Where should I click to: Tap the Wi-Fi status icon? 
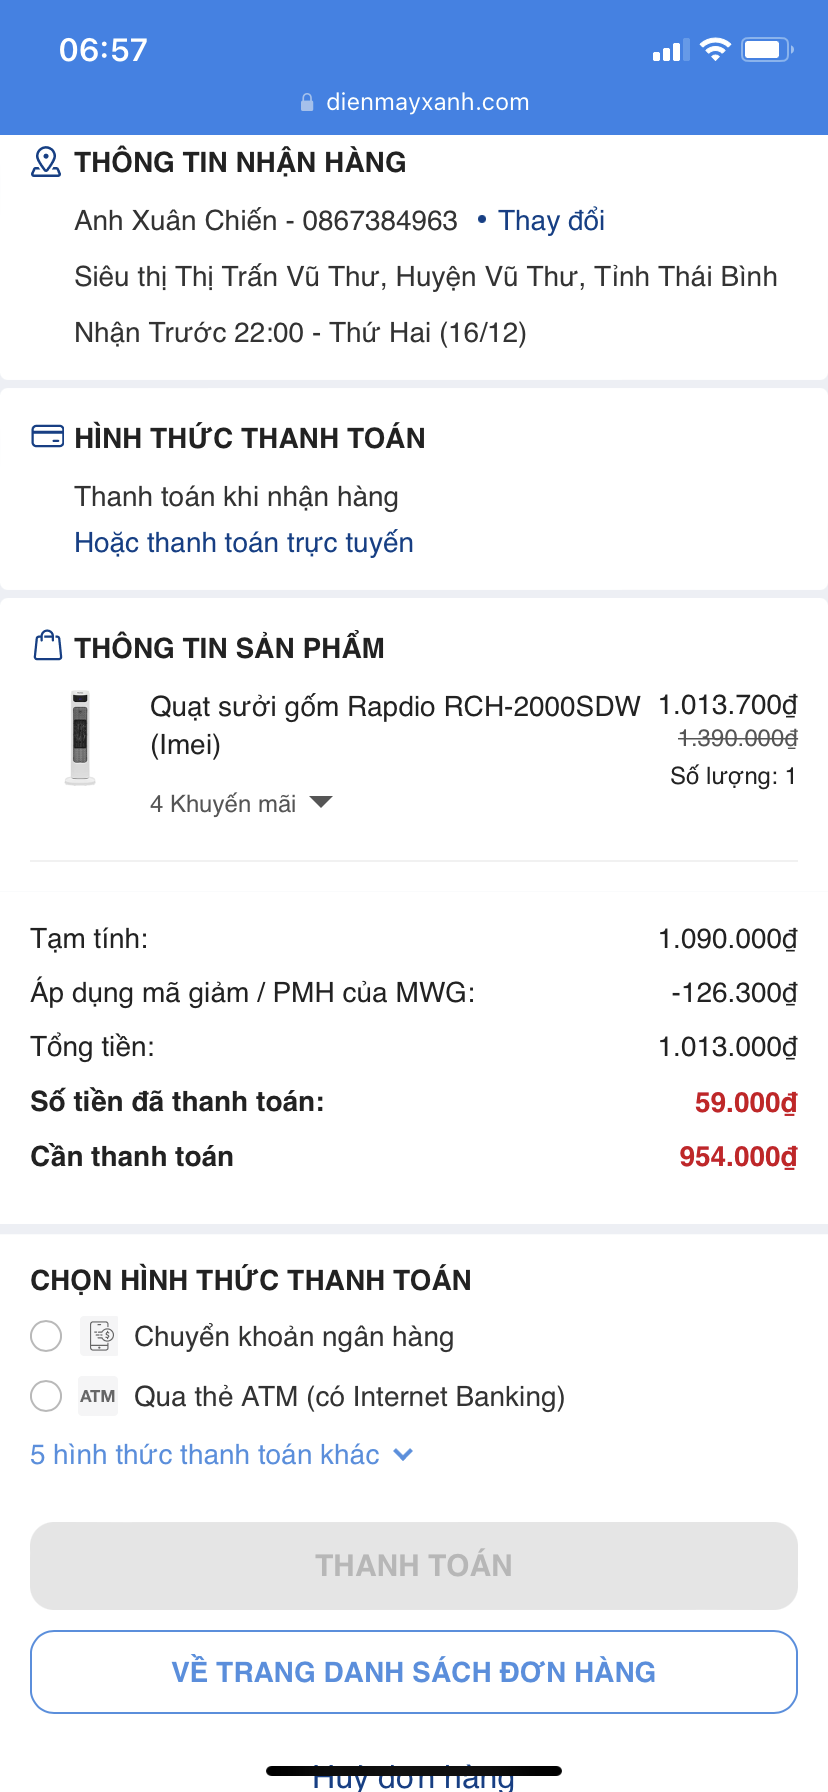click(x=715, y=50)
